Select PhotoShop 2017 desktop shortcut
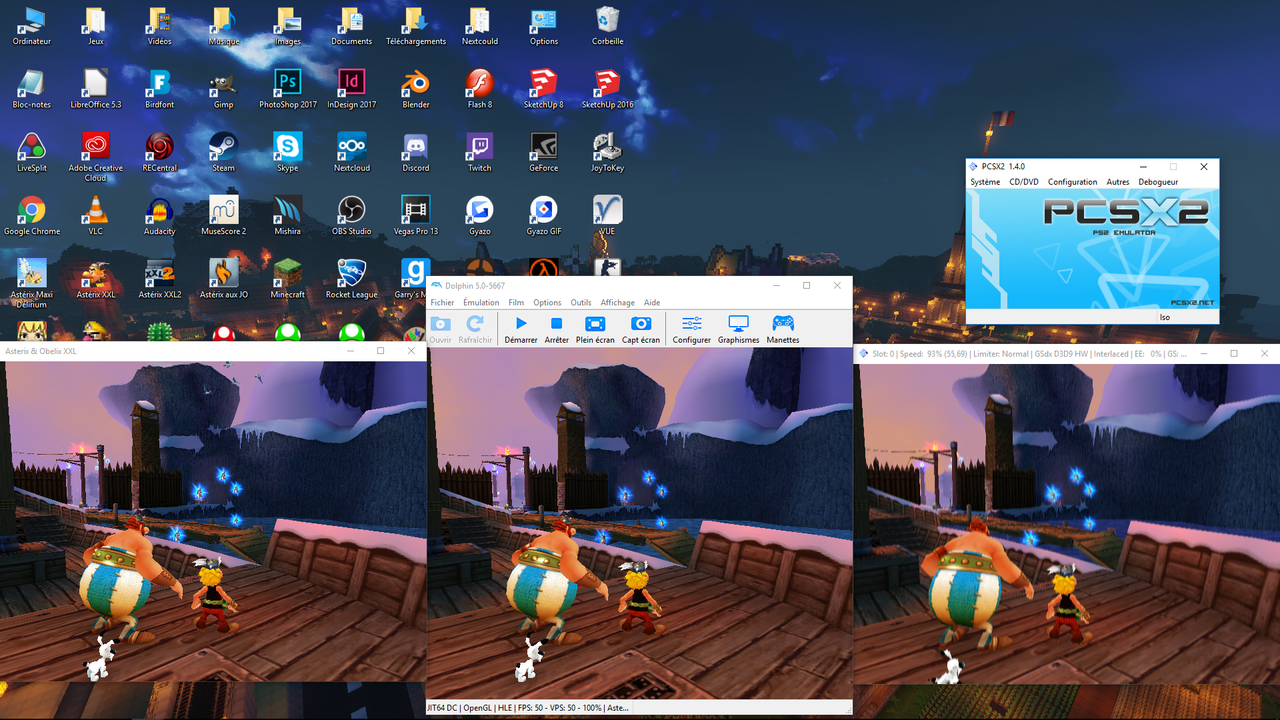Image resolution: width=1280 pixels, height=720 pixels. (x=288, y=89)
